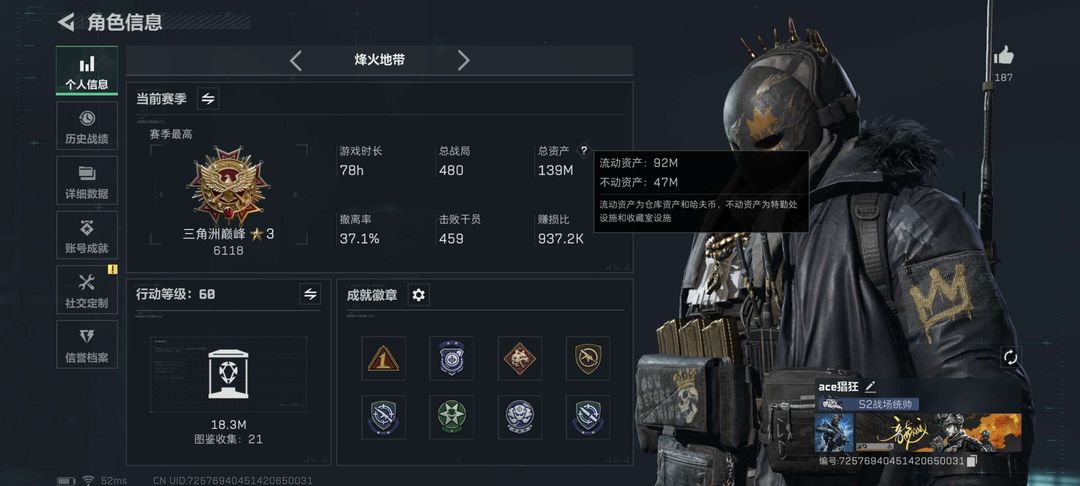Give a thumbs-up like to this player
Image resolution: width=1080 pixels, height=486 pixels.
pos(1004,56)
